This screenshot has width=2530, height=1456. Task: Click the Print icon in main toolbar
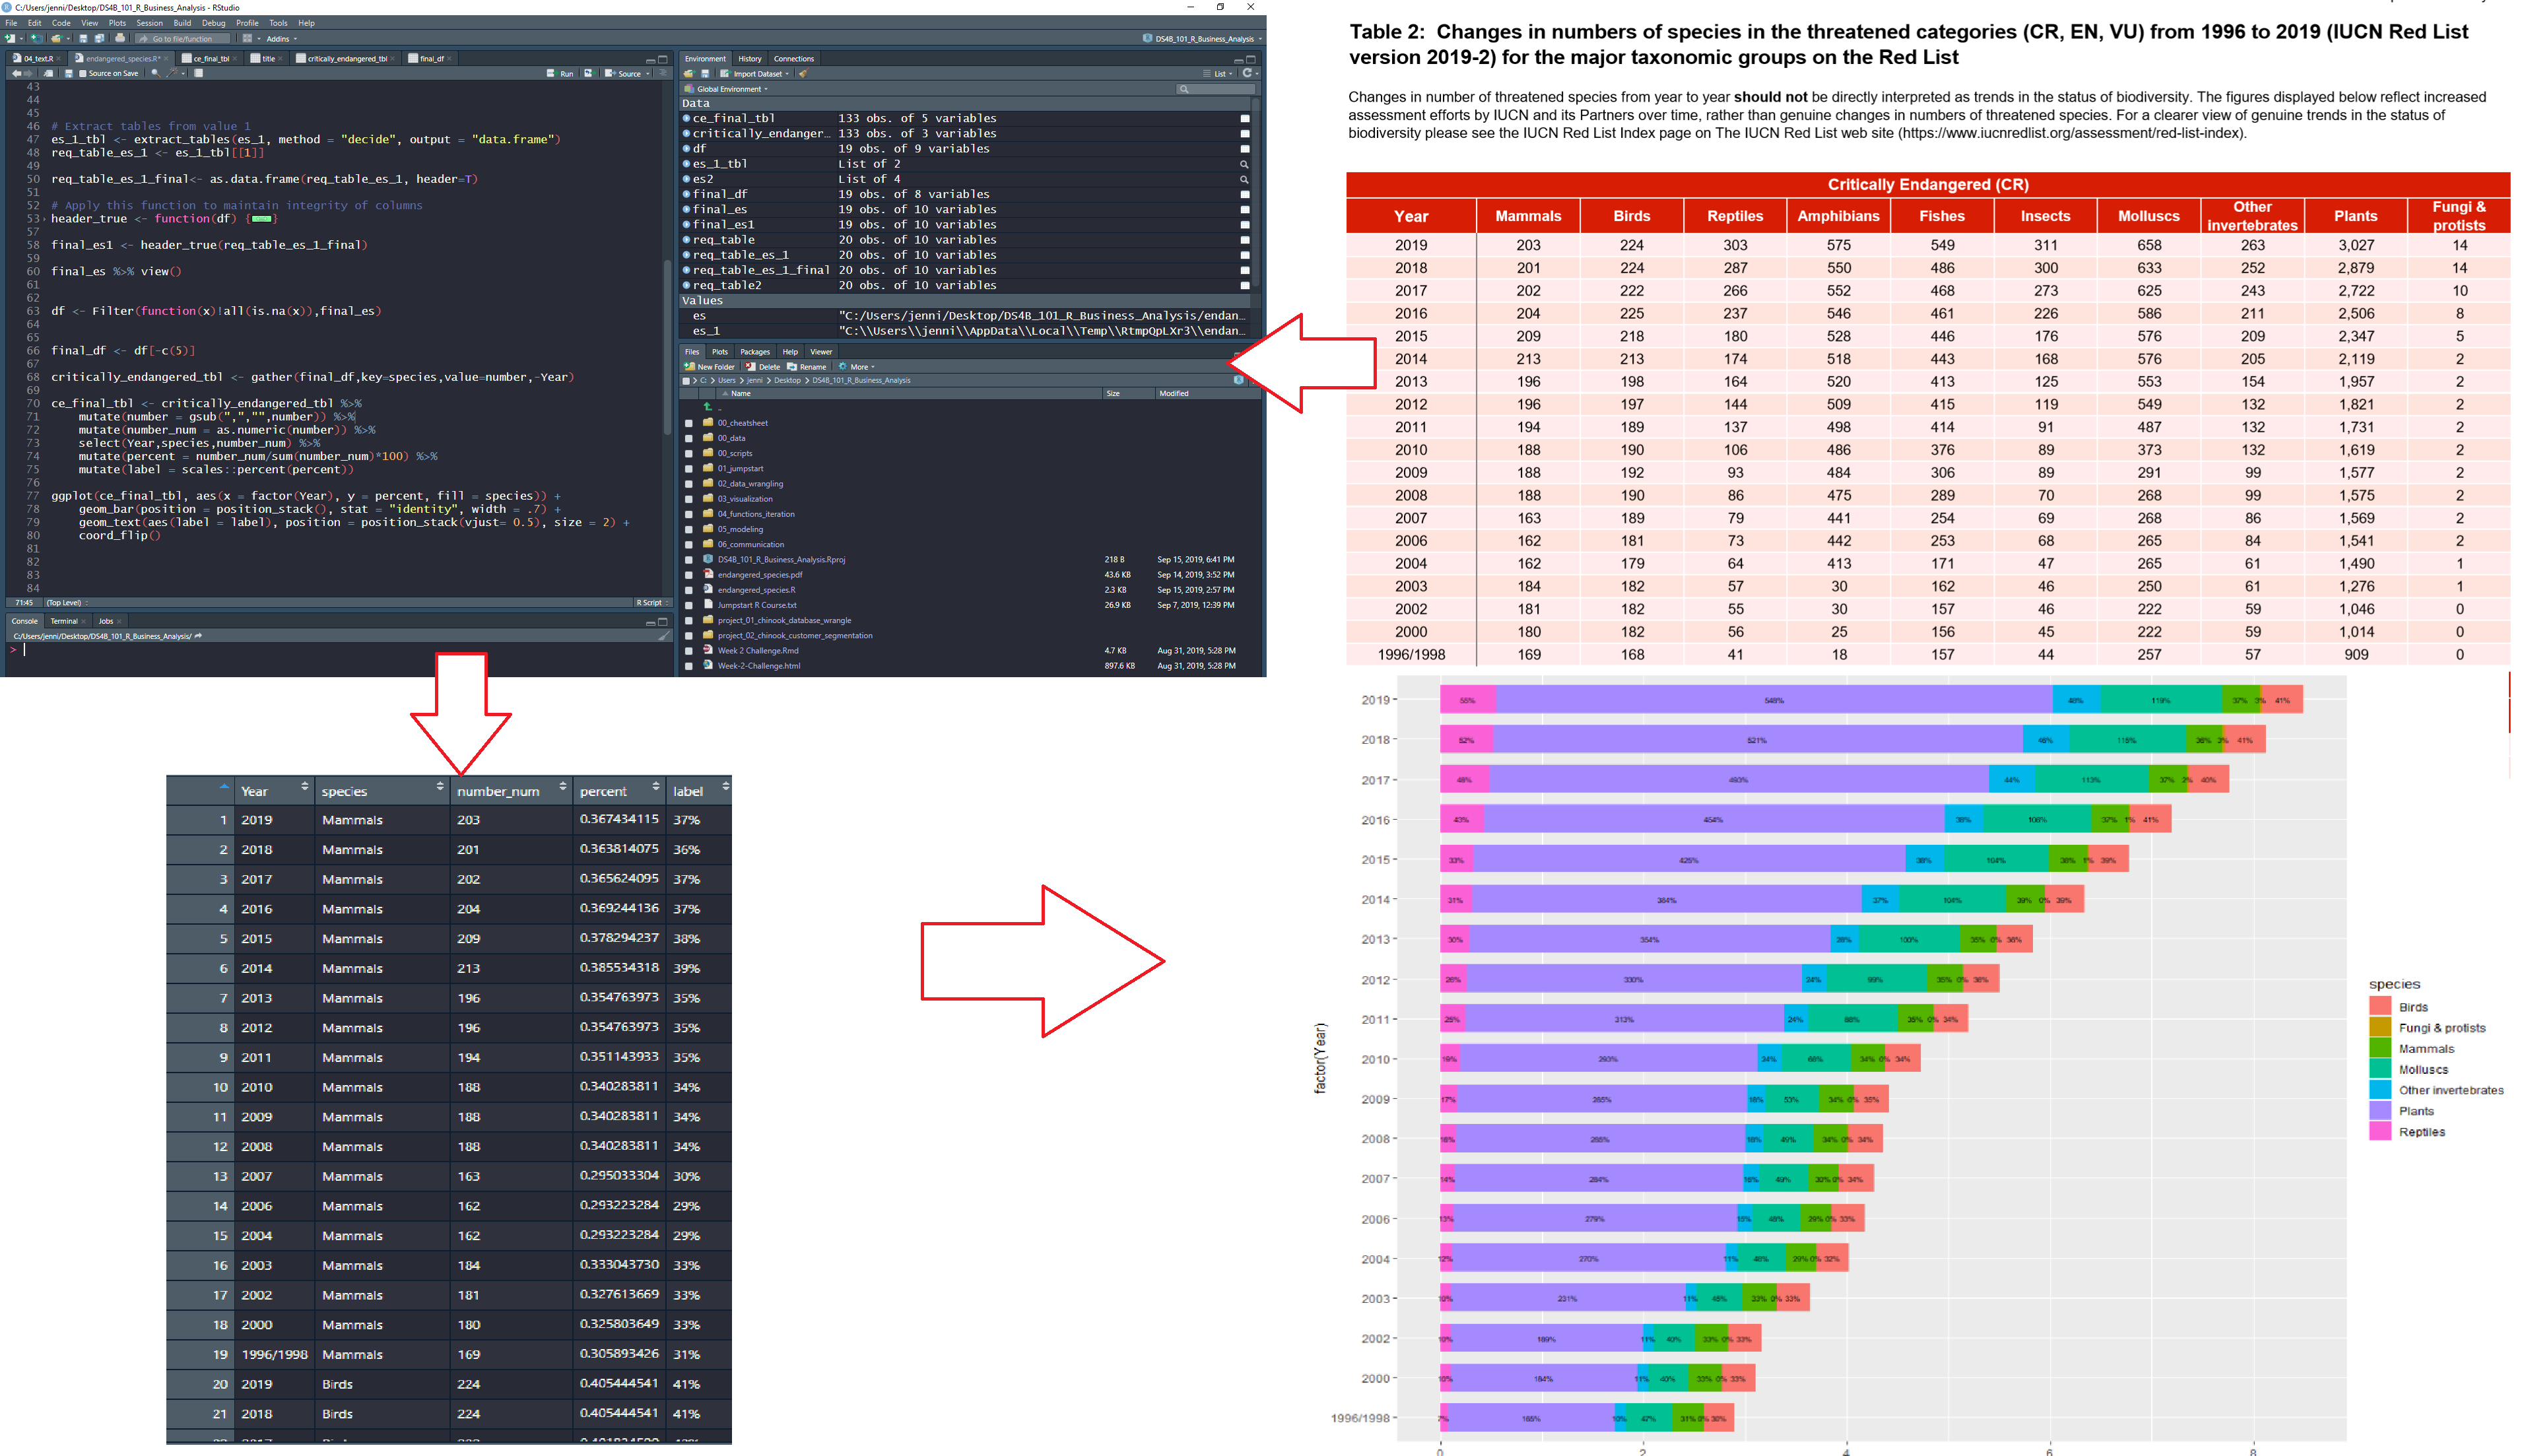(120, 39)
